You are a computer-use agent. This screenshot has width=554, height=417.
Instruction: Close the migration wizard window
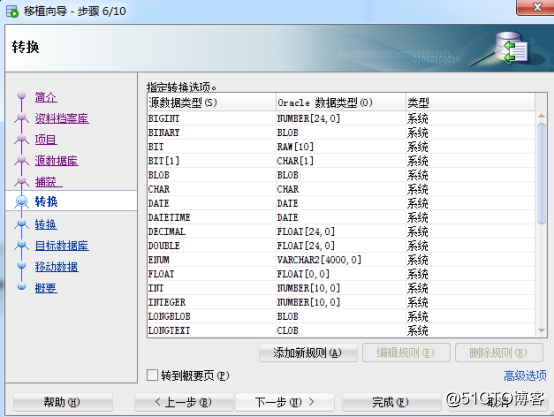point(536,7)
